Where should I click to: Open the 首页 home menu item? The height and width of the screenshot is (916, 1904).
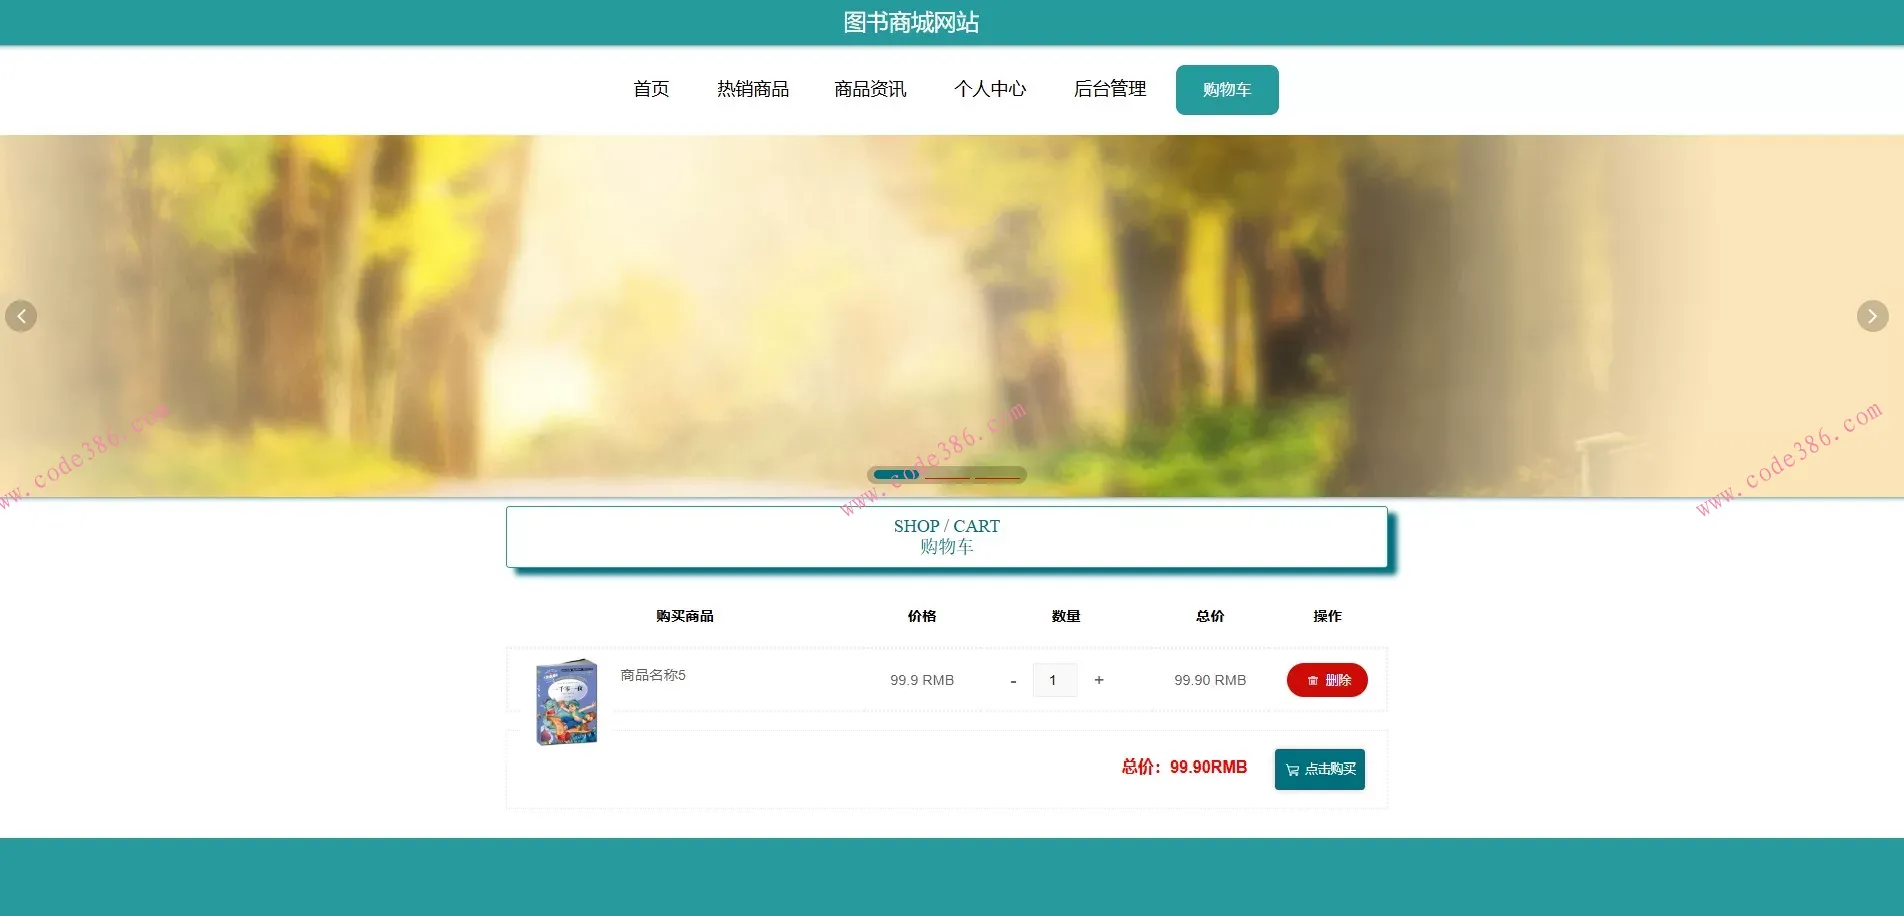click(x=651, y=89)
